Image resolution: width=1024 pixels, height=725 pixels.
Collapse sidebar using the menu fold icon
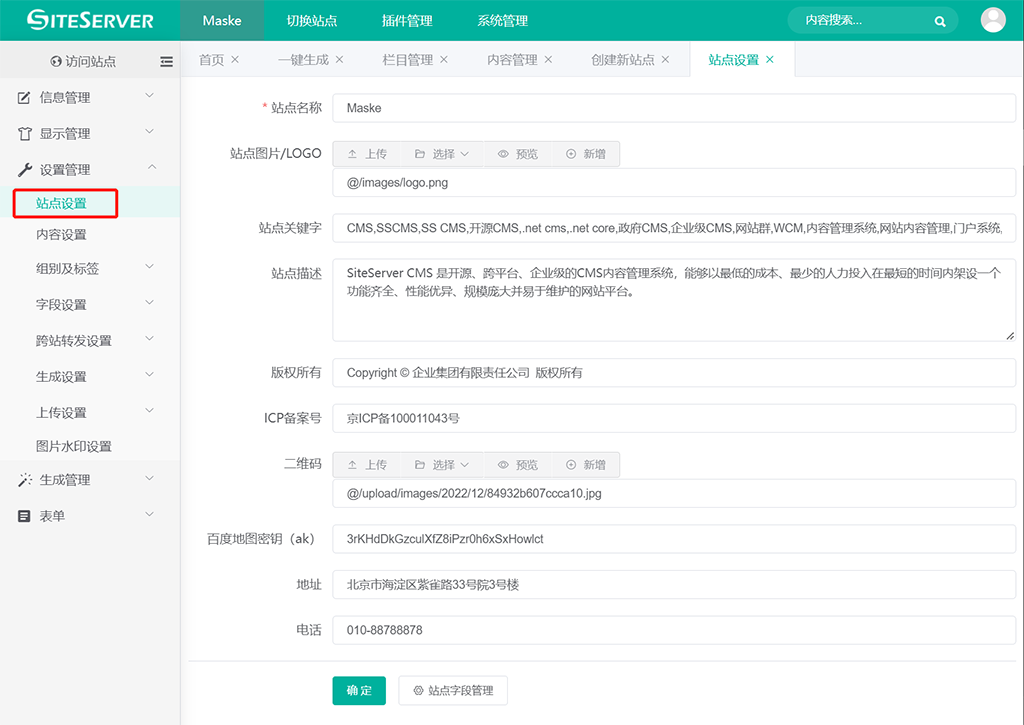(166, 61)
